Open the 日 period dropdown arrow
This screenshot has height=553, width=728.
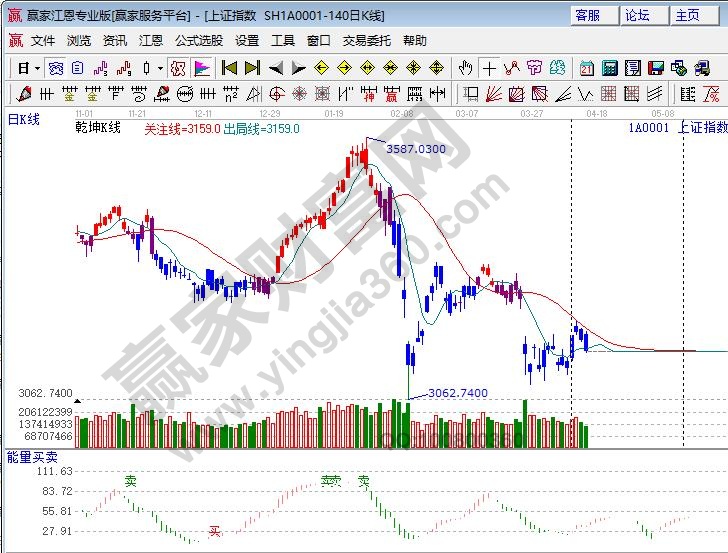point(37,68)
